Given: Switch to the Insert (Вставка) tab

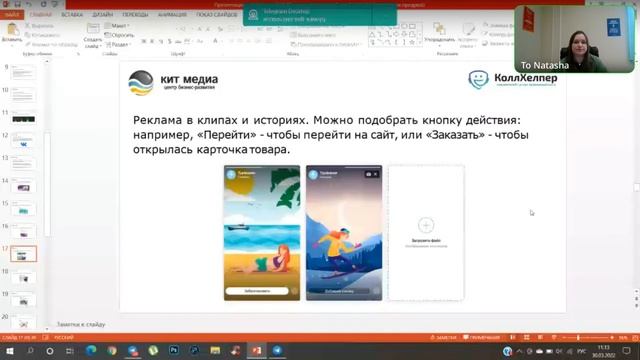Looking at the screenshot, I should click(x=72, y=15).
